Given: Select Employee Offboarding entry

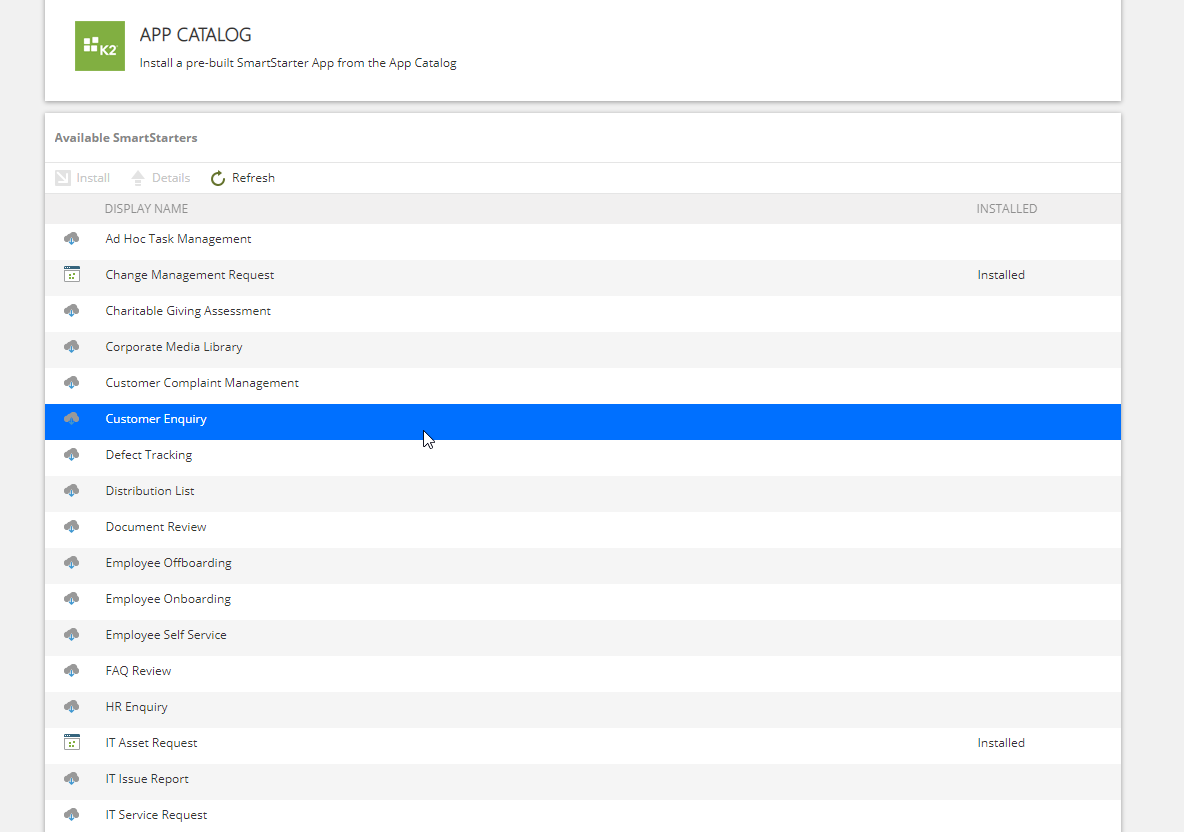Looking at the screenshot, I should tap(583, 565).
